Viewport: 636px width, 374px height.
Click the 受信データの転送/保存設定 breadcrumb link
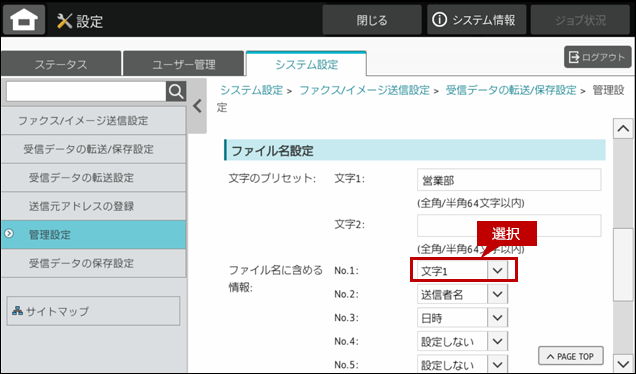pyautogui.click(x=511, y=90)
